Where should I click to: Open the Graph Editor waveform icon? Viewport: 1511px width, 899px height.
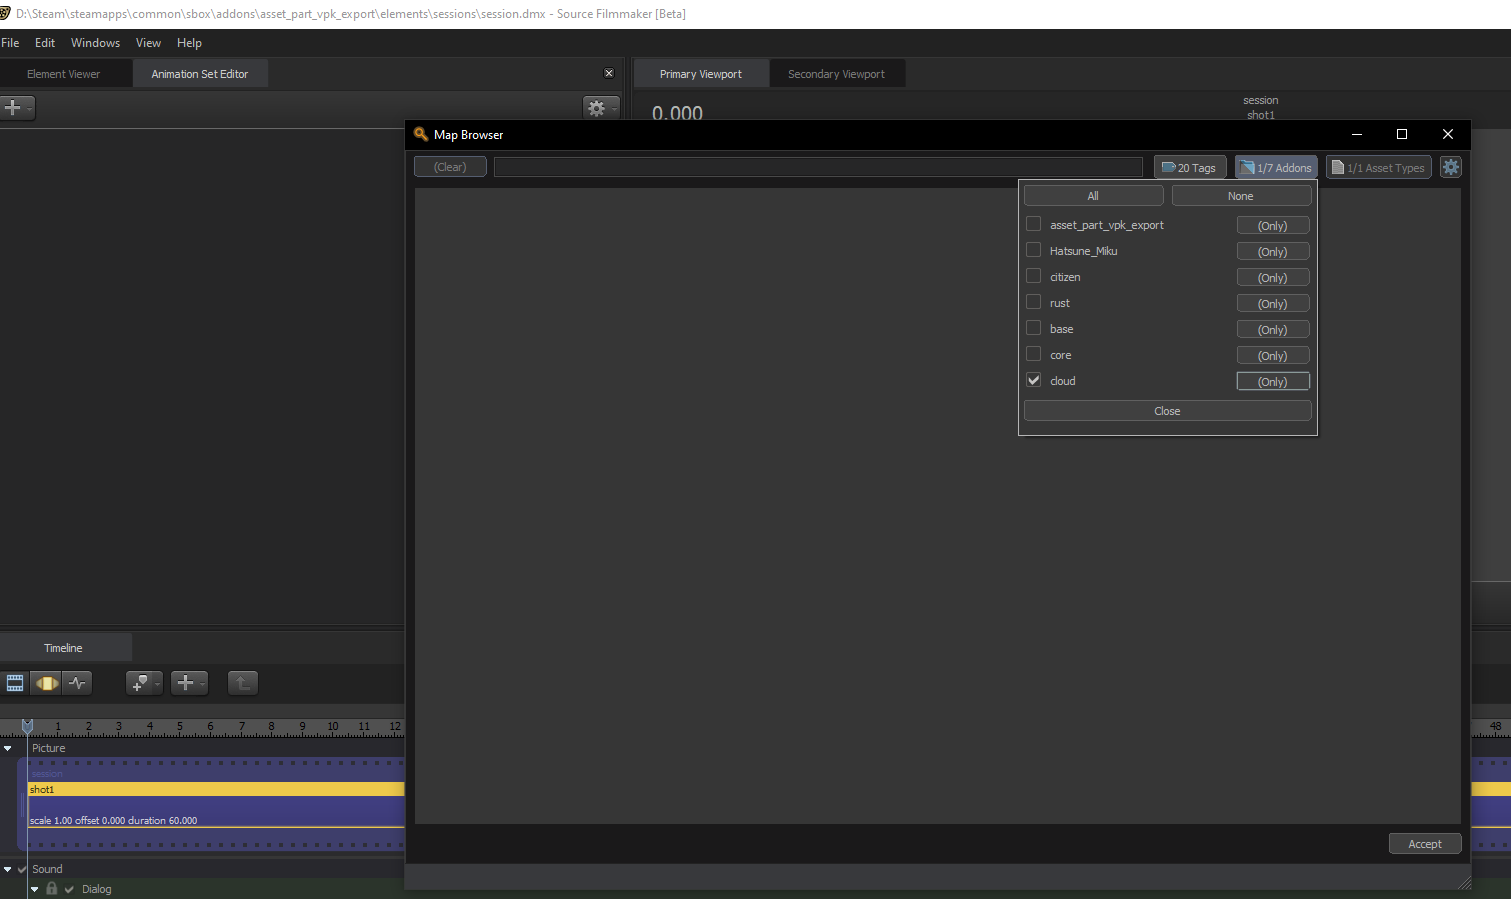tap(77, 682)
